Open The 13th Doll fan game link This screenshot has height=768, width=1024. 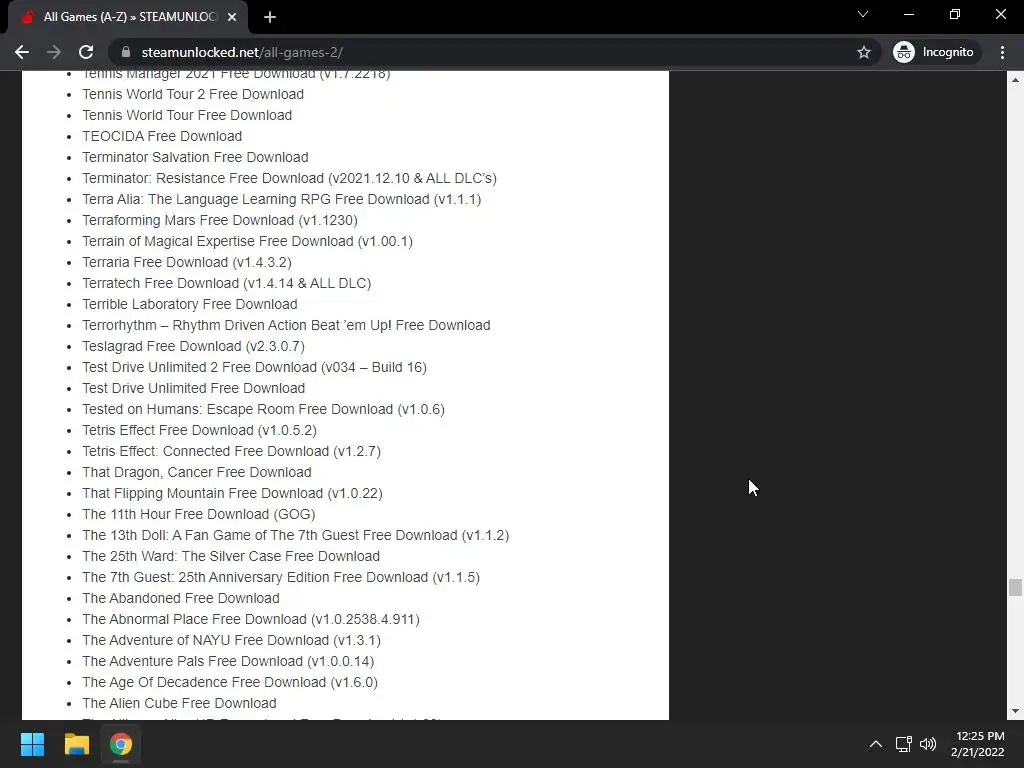(295, 535)
